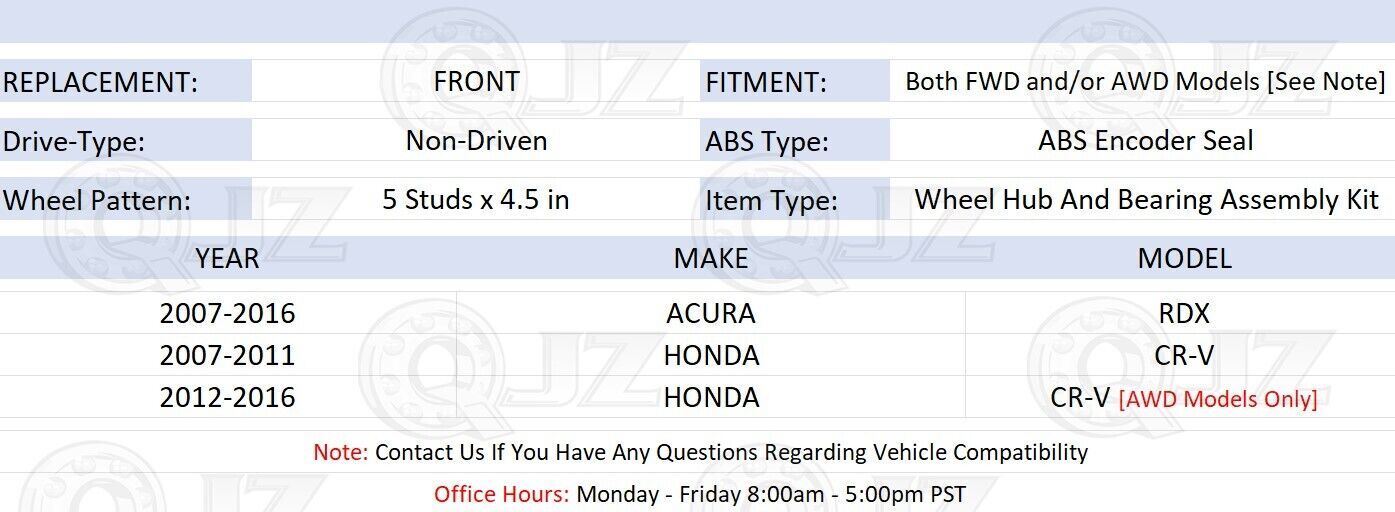Click the YEAR column header

[x=227, y=258]
